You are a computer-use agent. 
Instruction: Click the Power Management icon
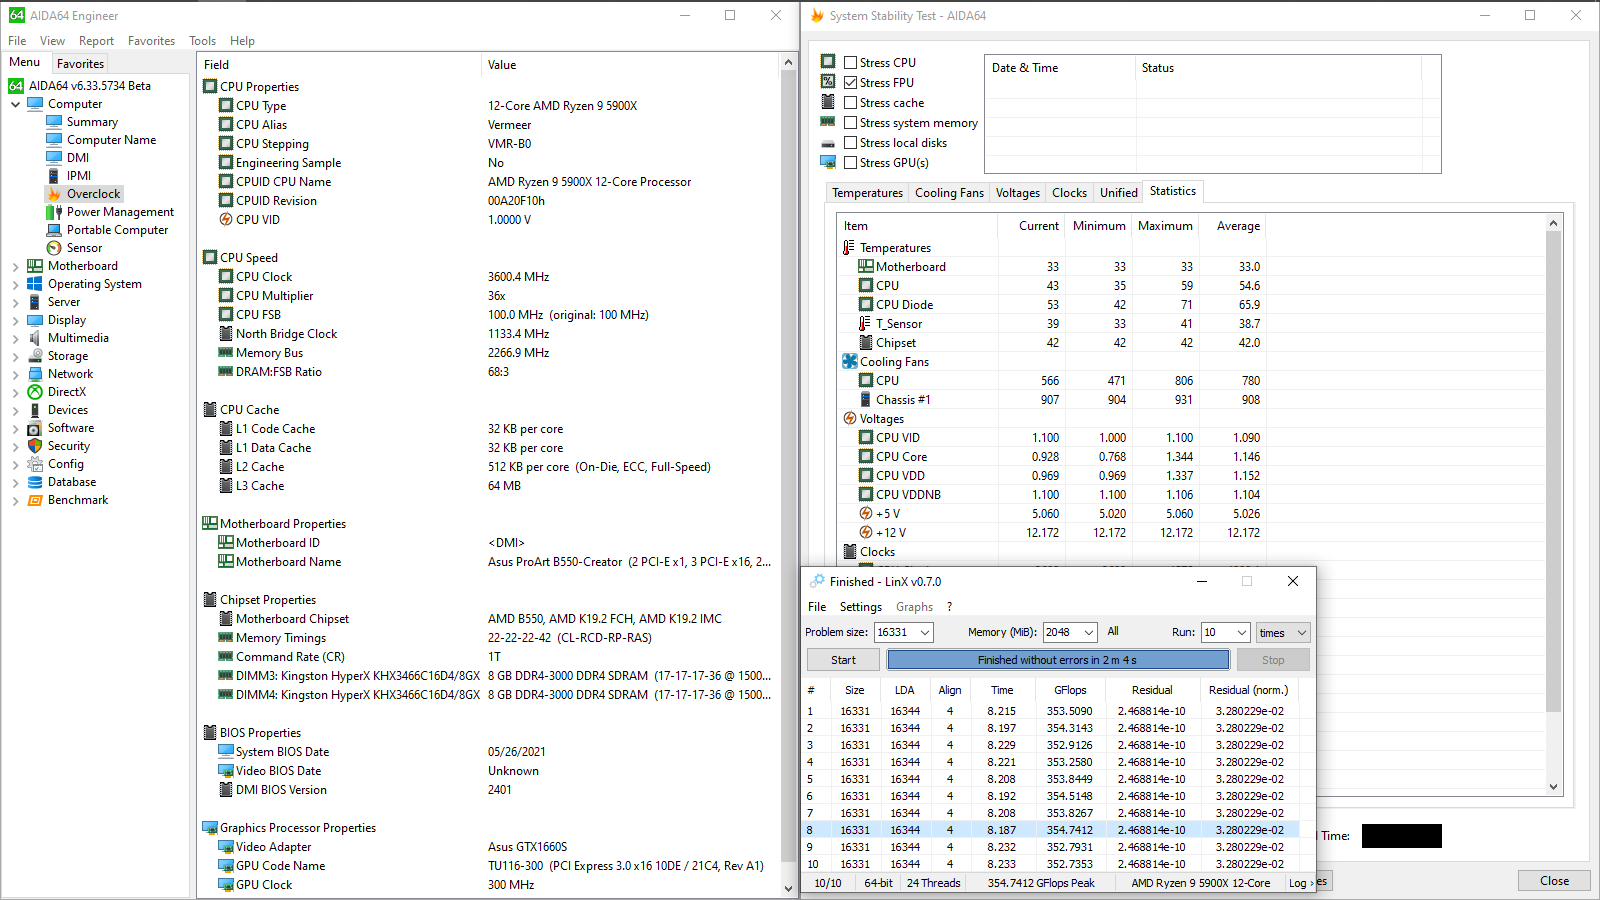54,212
